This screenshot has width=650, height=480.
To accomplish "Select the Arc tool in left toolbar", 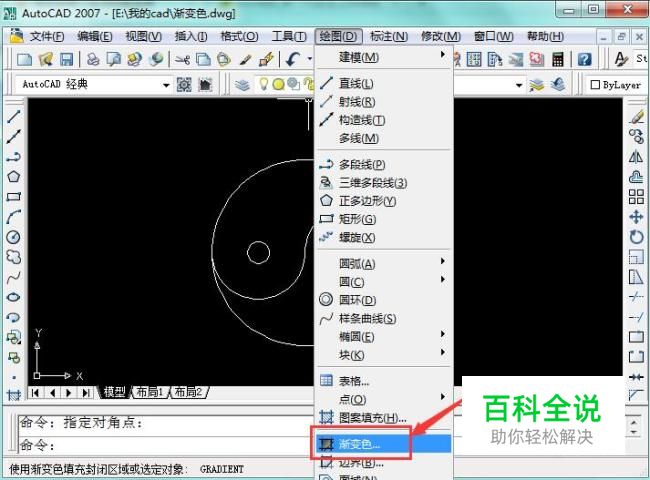I will (x=14, y=217).
